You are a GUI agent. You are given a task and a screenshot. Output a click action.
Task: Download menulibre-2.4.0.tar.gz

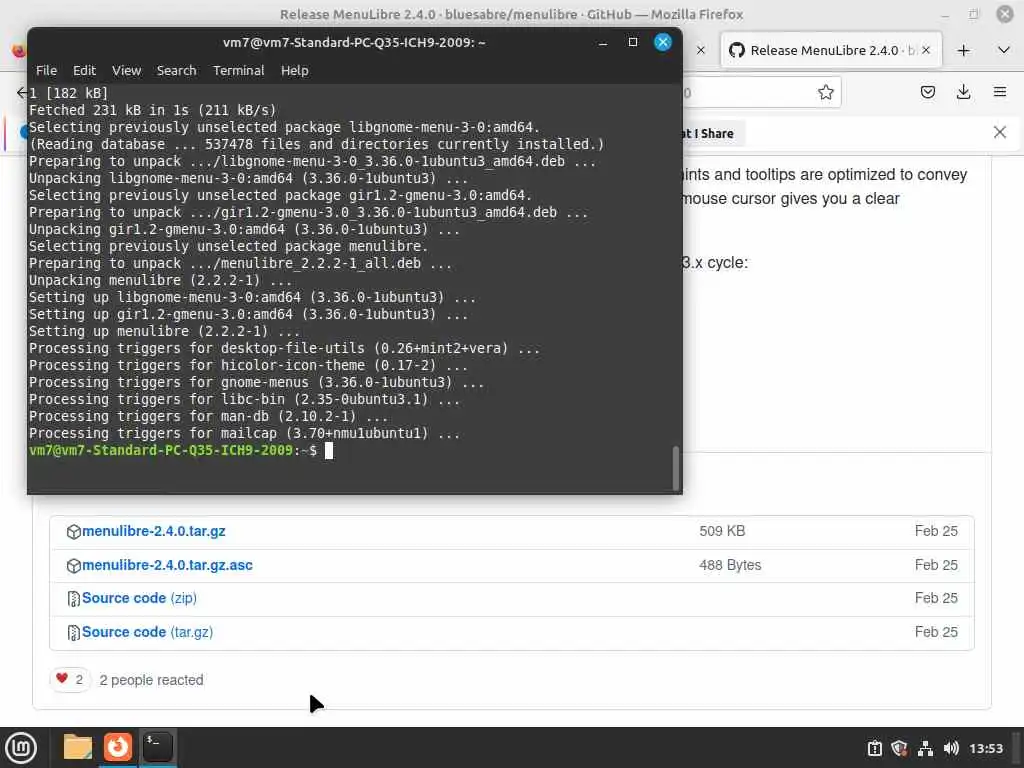153,531
